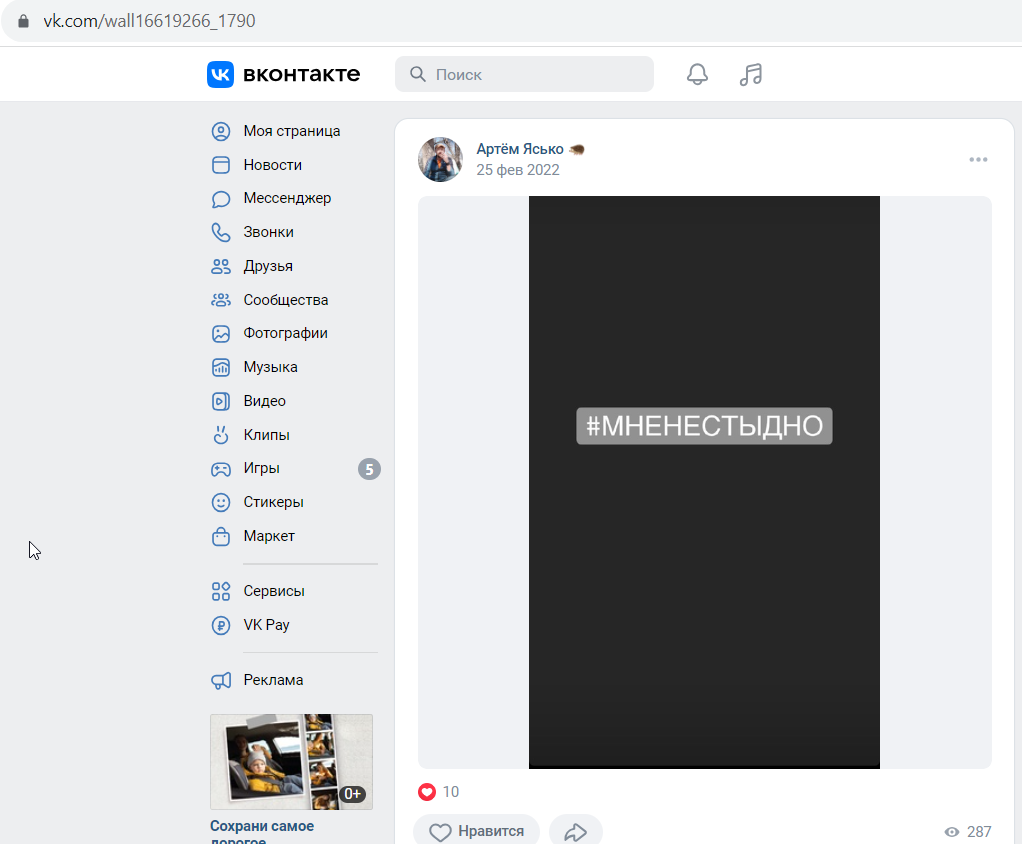Click the views eye icon
Viewport: 1022px width, 844px height.
click(x=952, y=832)
